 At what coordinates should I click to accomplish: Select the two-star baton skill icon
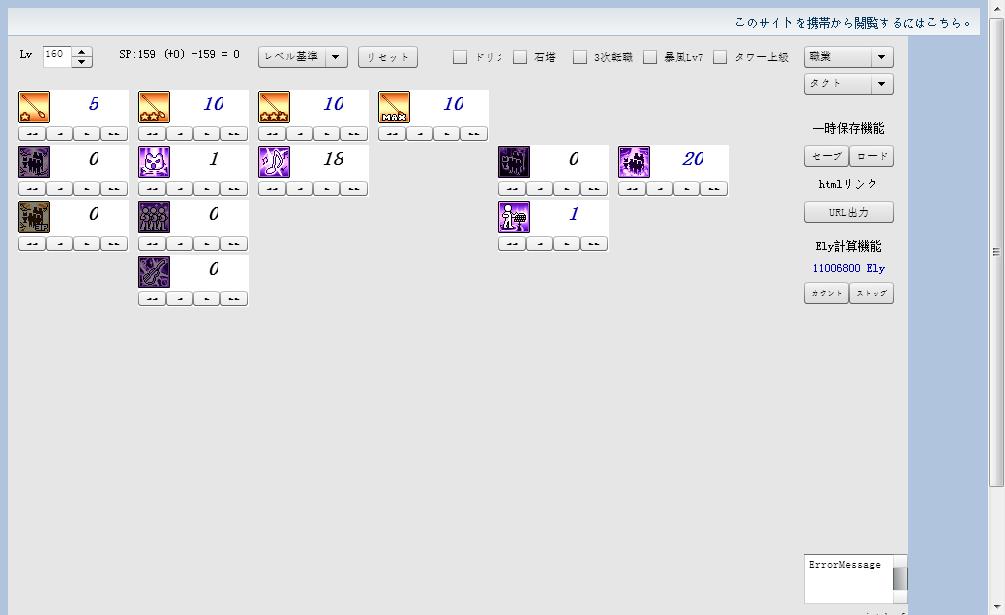pyautogui.click(x=154, y=107)
